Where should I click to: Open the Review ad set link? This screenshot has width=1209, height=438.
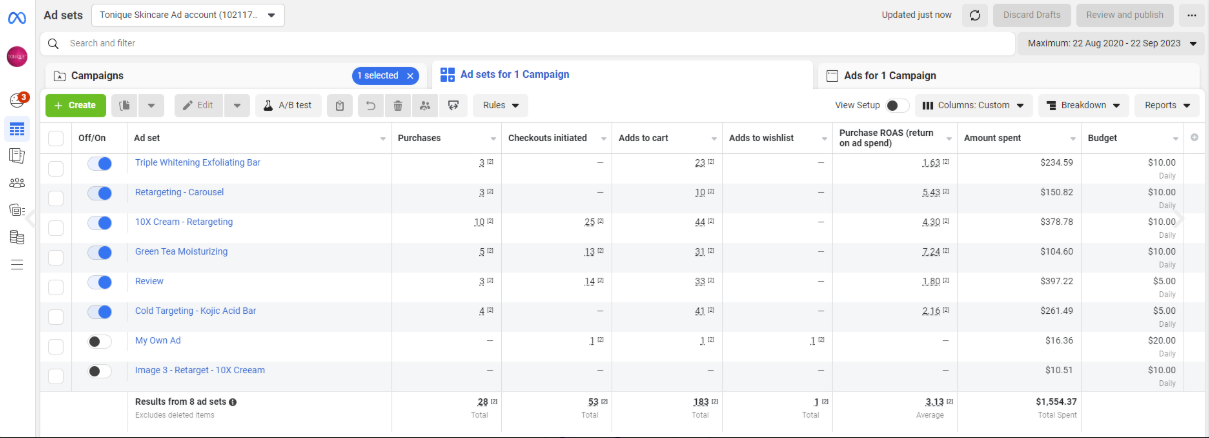pos(149,282)
